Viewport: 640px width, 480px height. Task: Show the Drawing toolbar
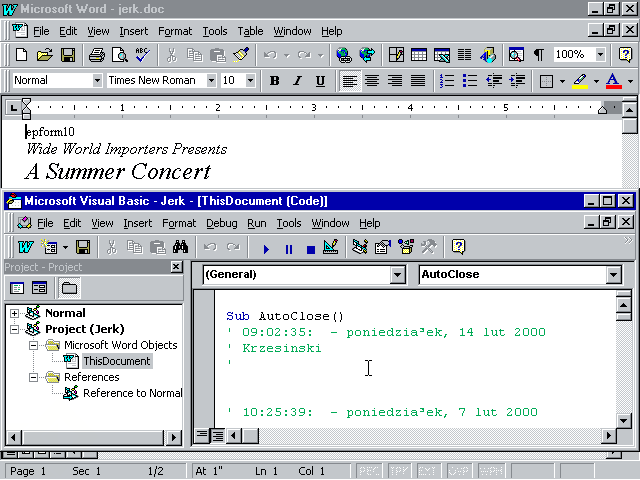click(488, 55)
